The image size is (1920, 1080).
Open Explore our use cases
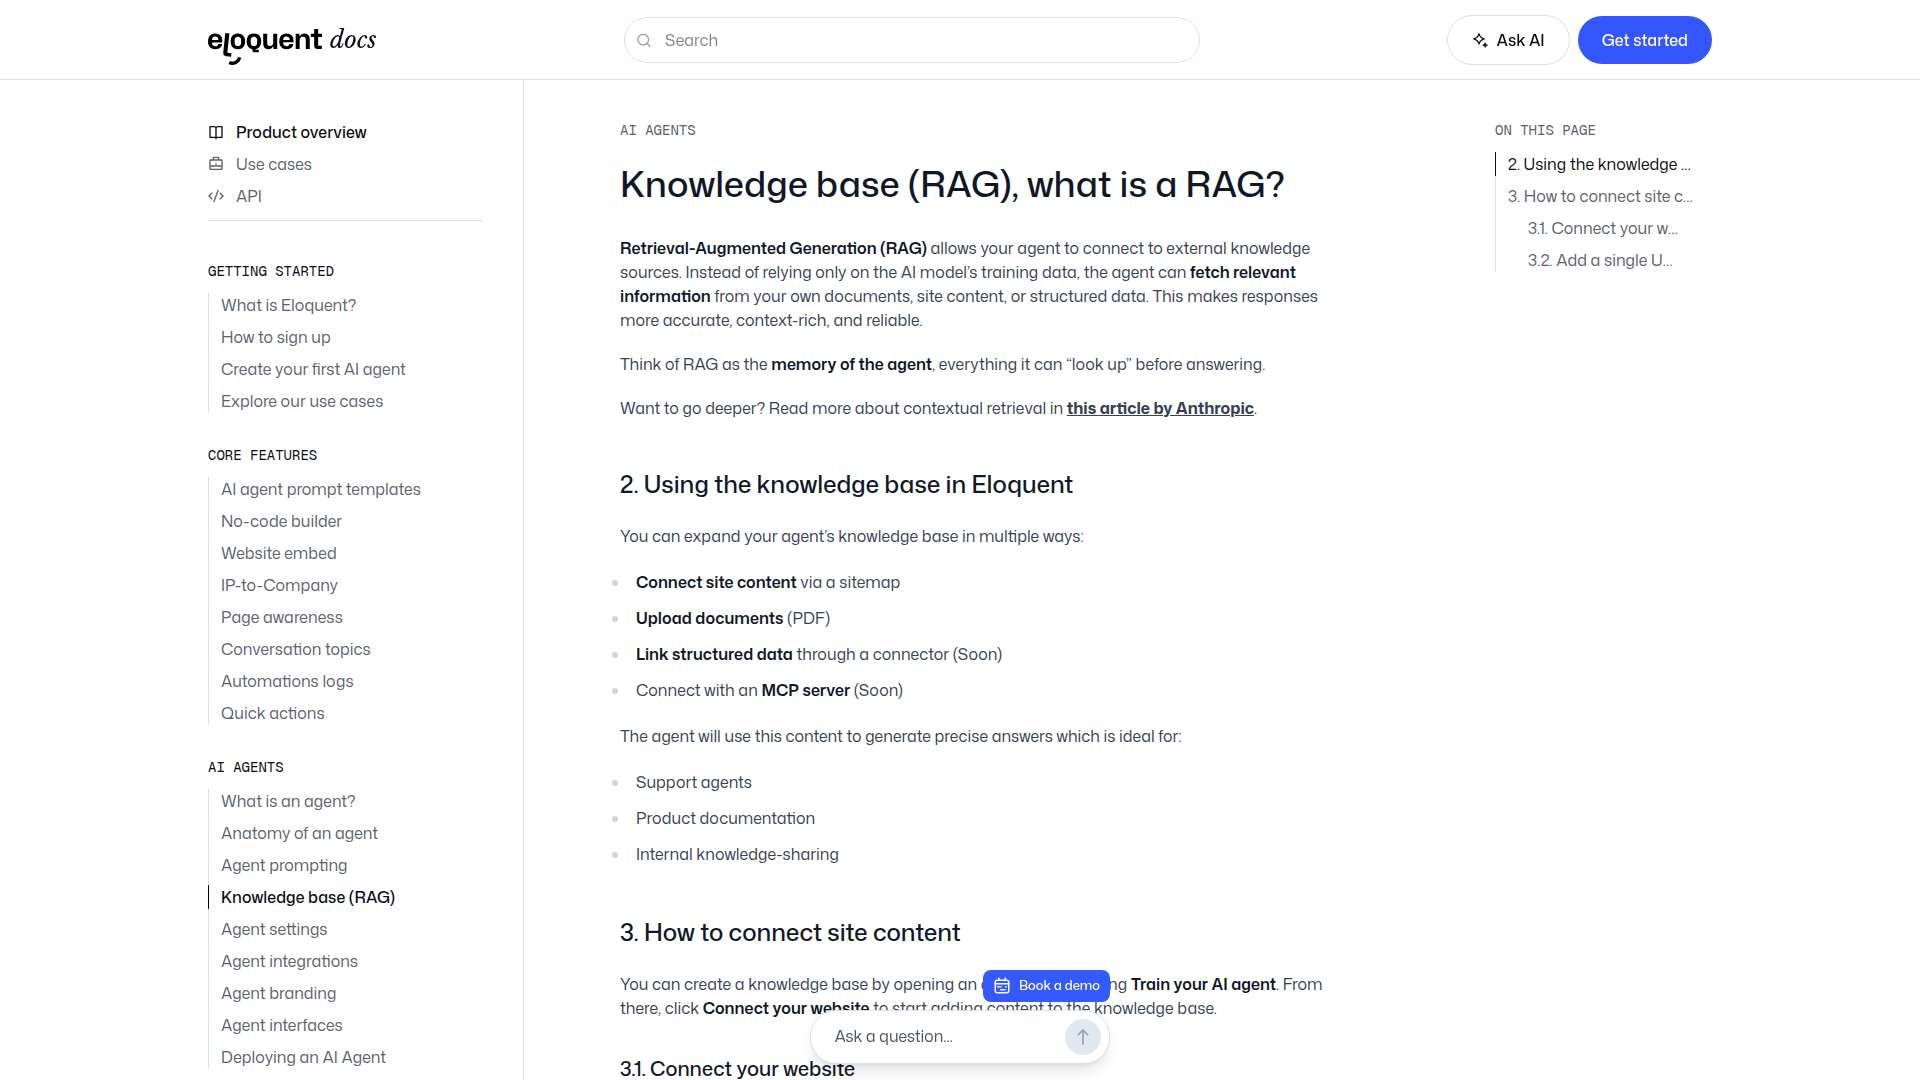pos(302,401)
